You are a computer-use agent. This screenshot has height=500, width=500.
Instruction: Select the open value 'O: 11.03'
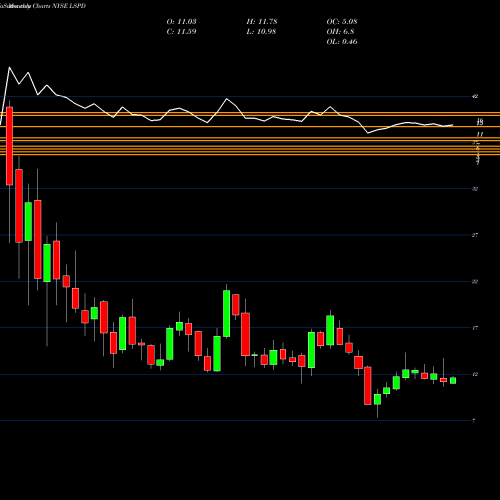point(181,22)
